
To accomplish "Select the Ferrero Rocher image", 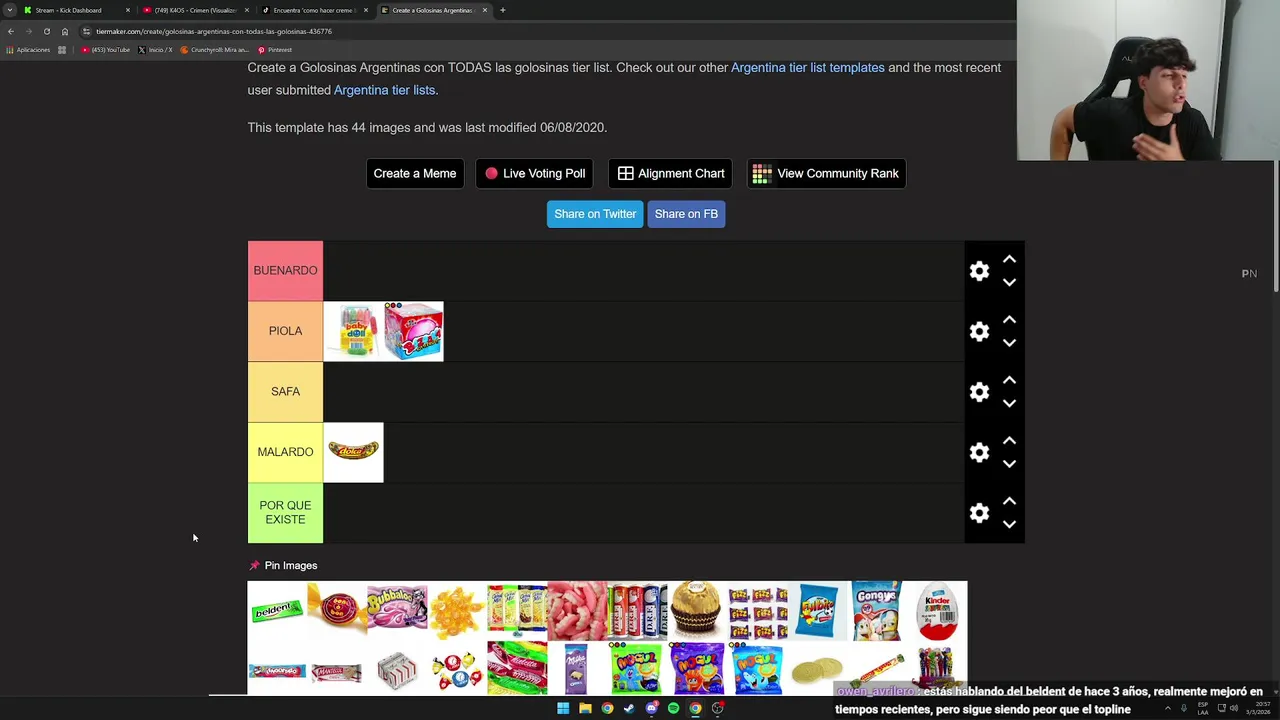I will (697, 611).
